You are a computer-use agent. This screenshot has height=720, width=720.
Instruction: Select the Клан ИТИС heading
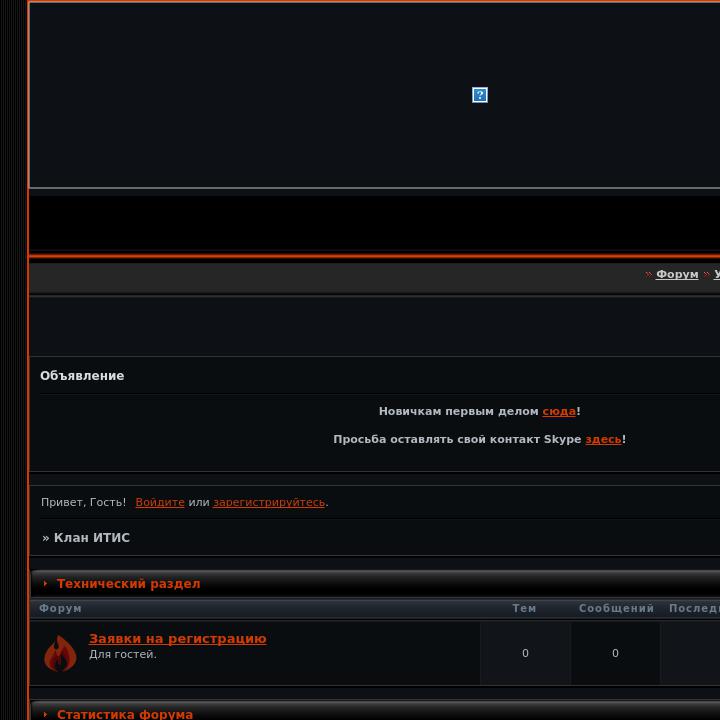pyautogui.click(x=92, y=538)
